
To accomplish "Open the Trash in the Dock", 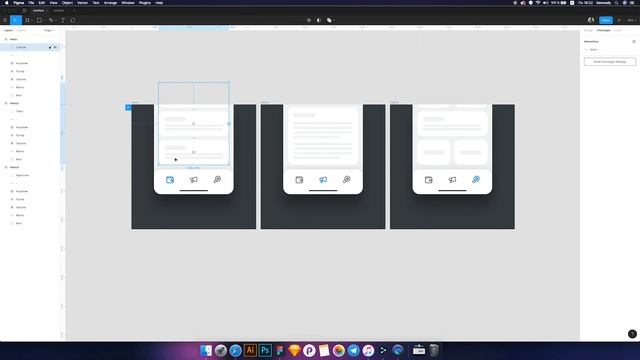I will click(x=434, y=350).
